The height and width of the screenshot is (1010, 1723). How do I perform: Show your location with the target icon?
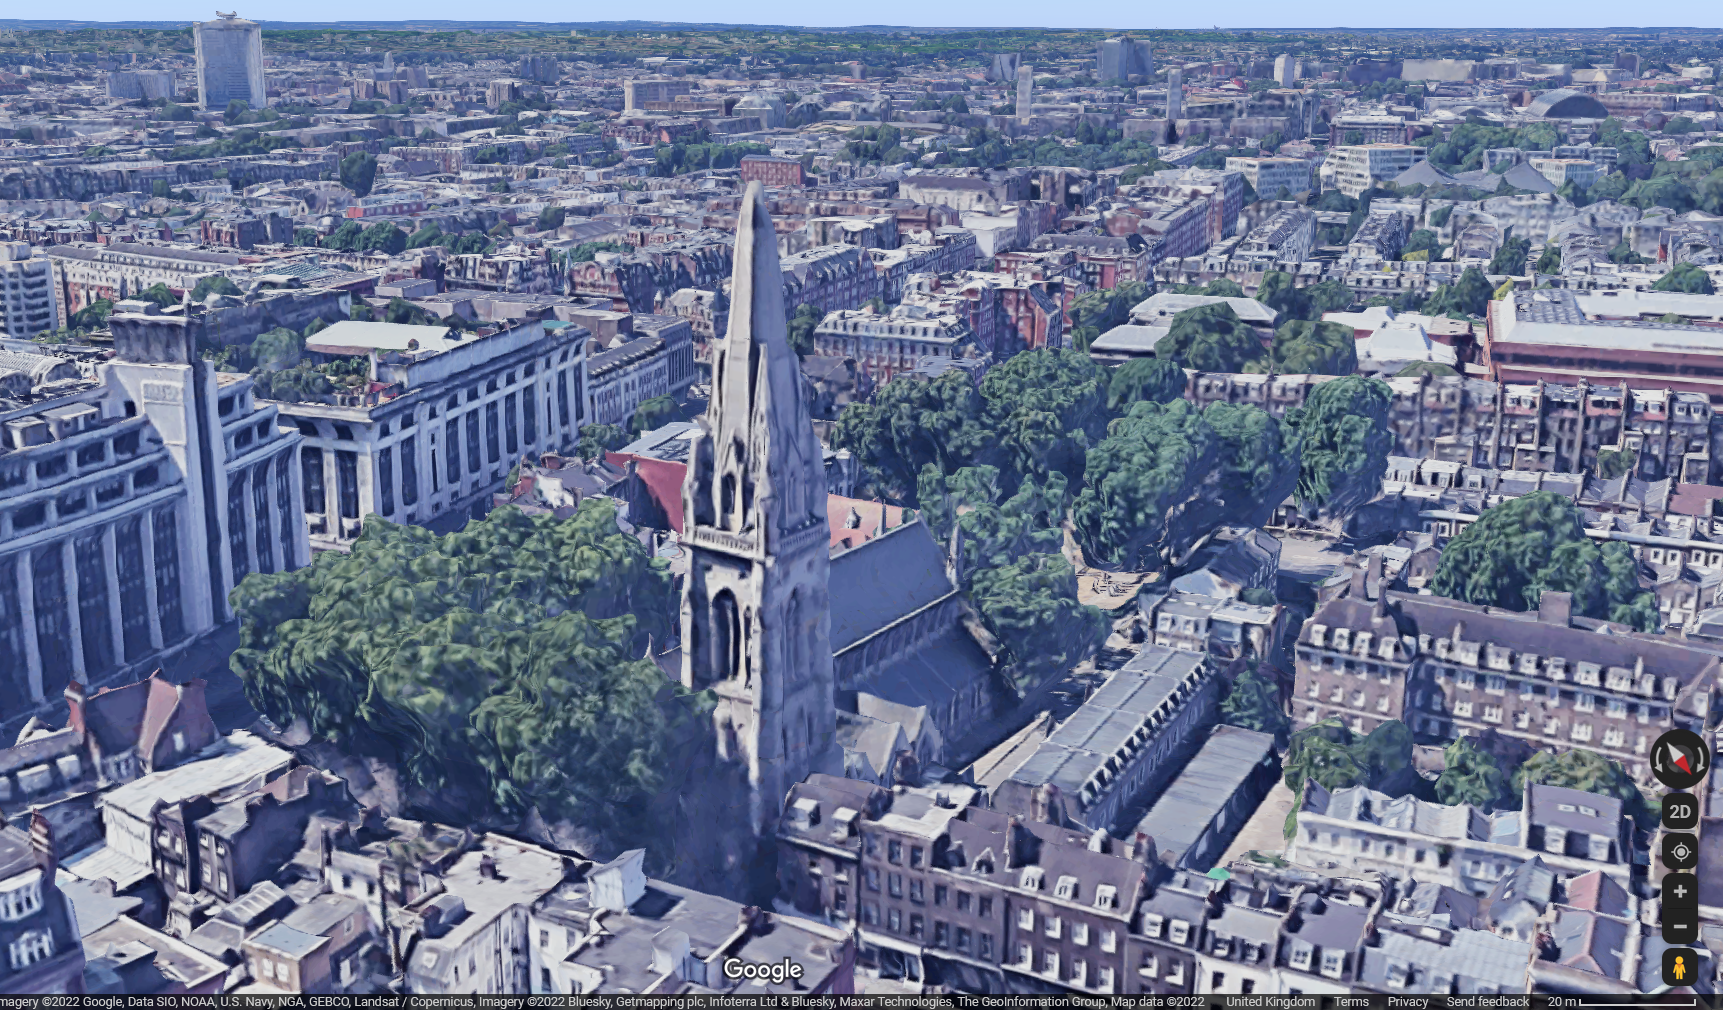coord(1680,851)
